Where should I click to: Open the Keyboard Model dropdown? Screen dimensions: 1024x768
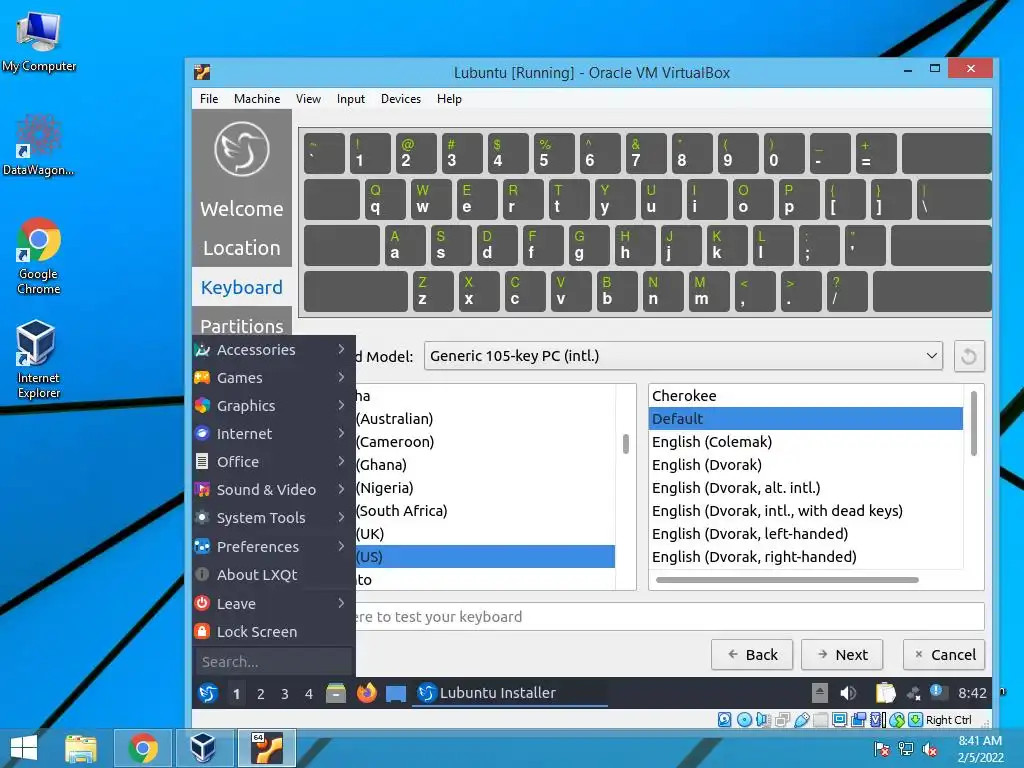click(x=683, y=356)
